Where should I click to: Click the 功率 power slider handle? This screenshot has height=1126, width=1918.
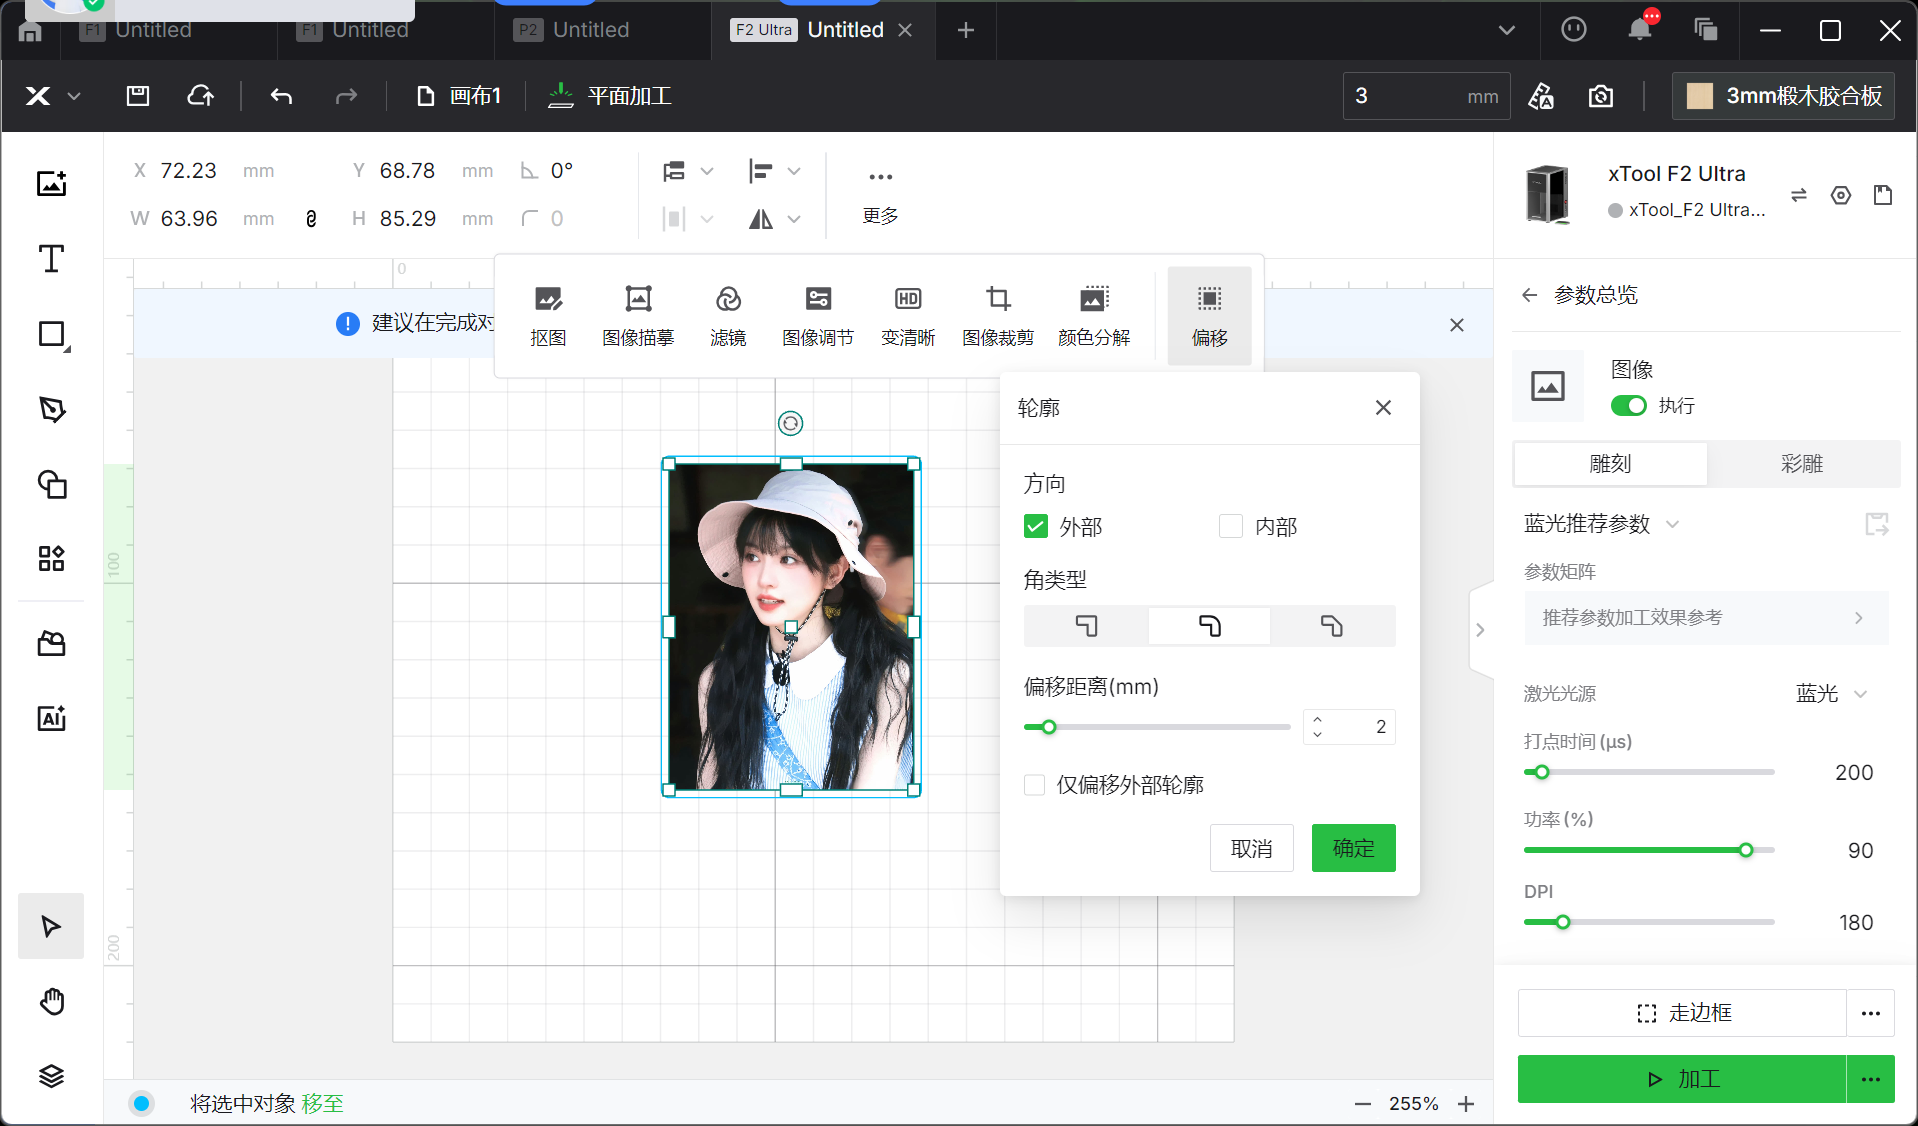1746,850
